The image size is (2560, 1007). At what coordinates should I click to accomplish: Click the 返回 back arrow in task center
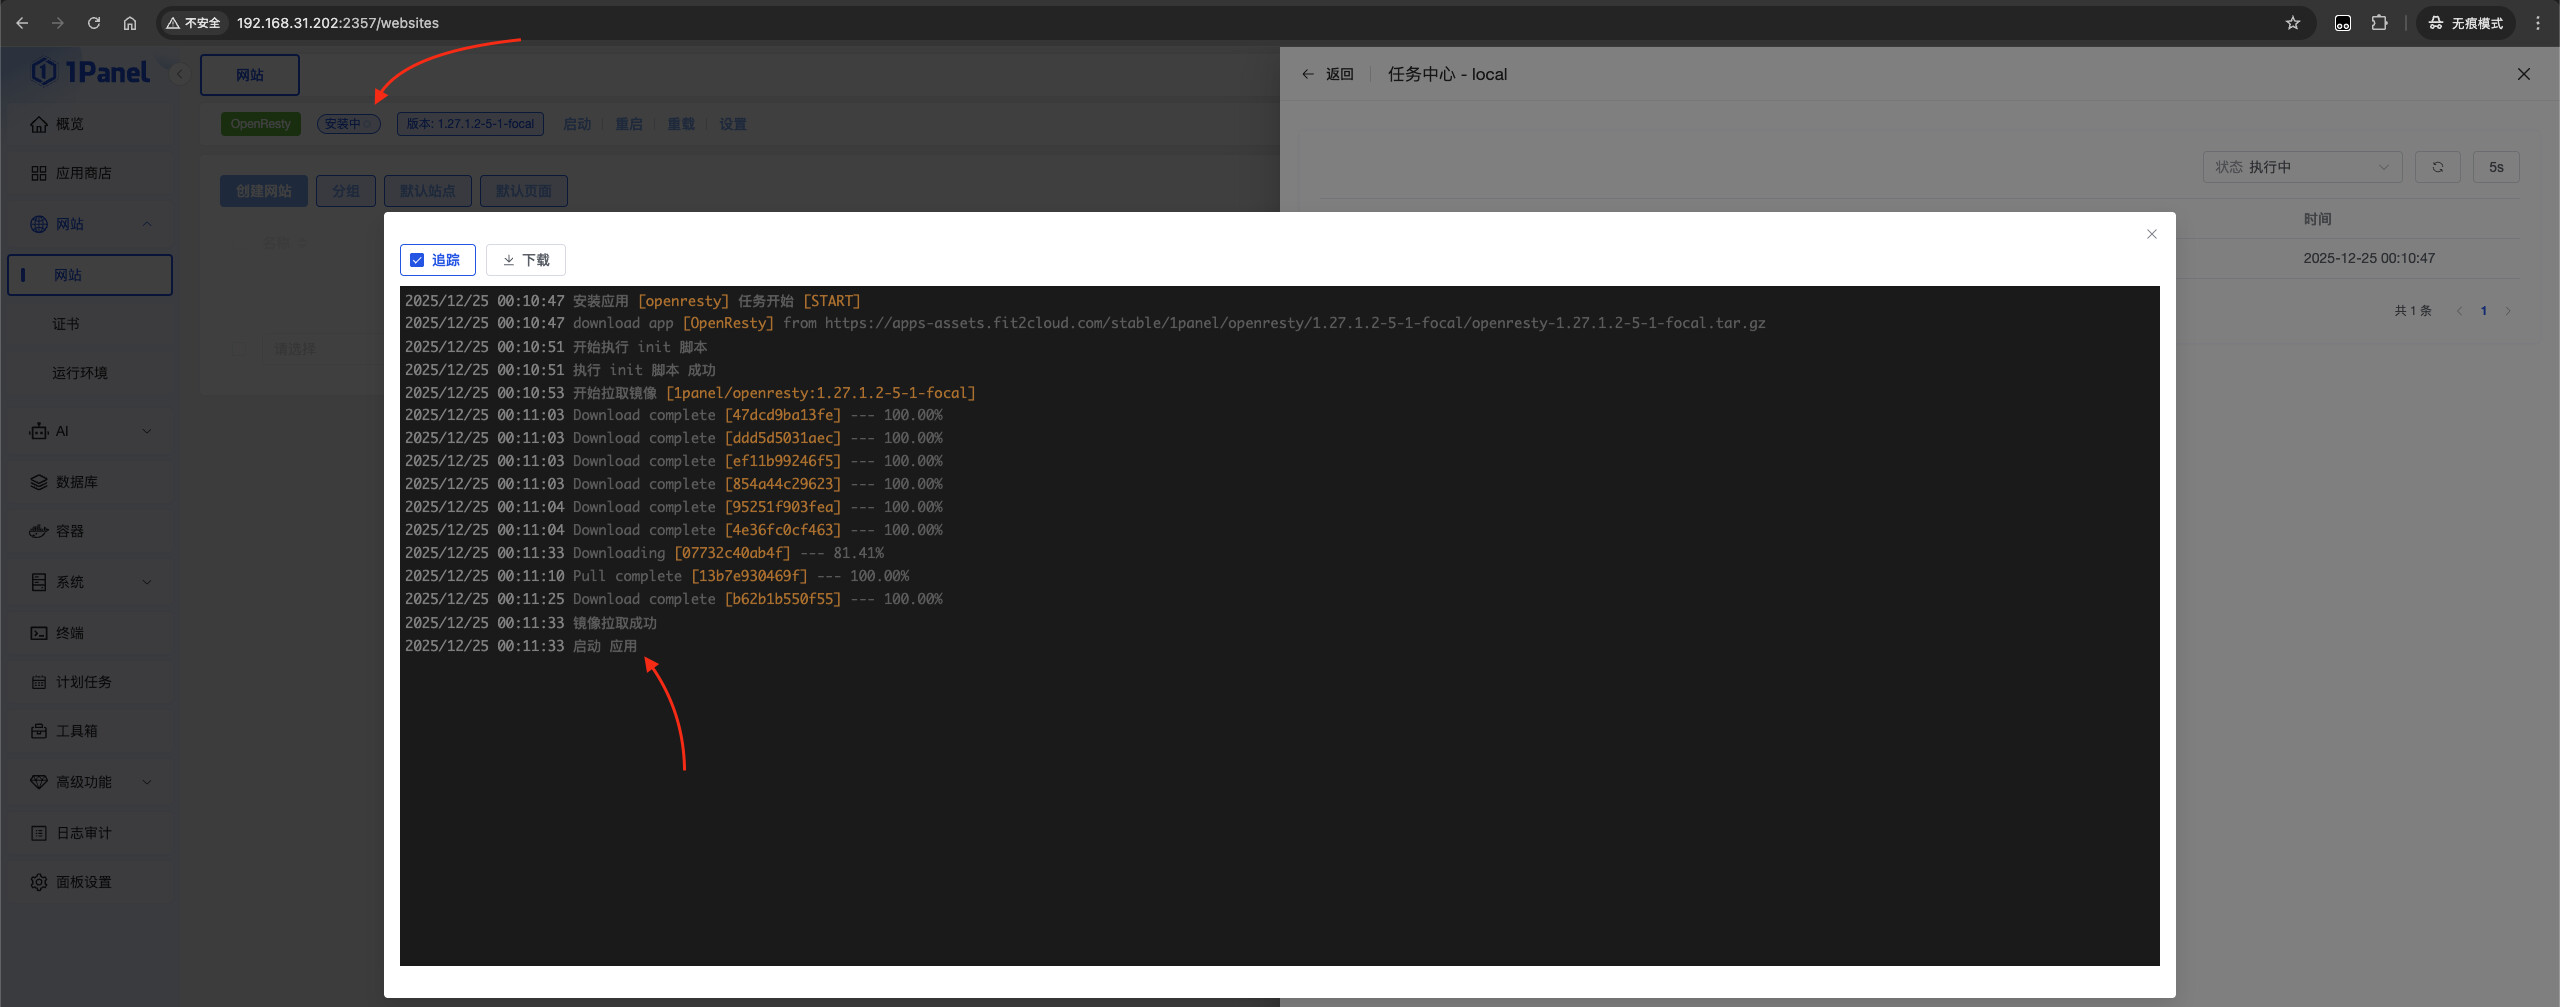[1308, 74]
